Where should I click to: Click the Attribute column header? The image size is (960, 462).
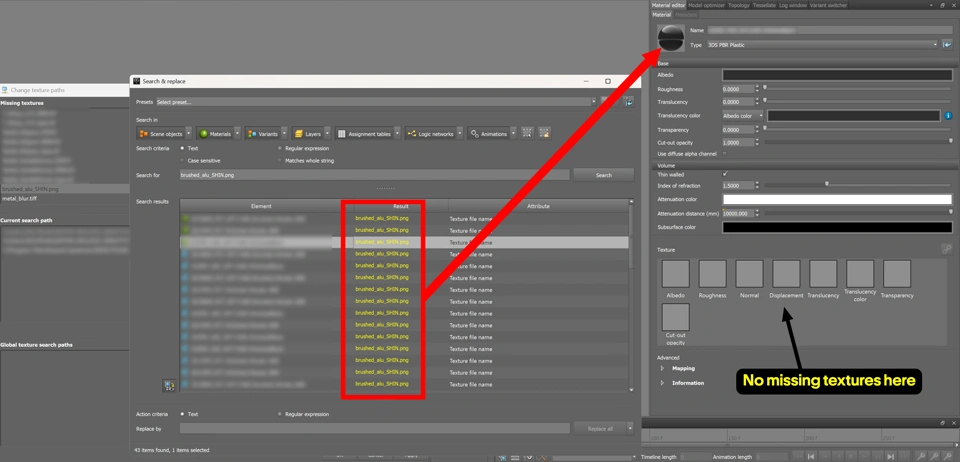(x=538, y=206)
